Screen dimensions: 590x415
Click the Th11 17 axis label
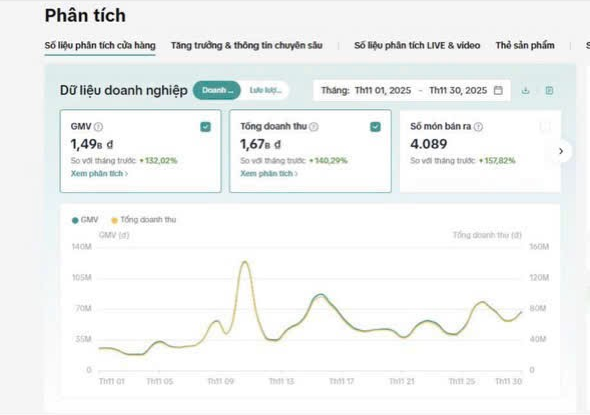(342, 382)
